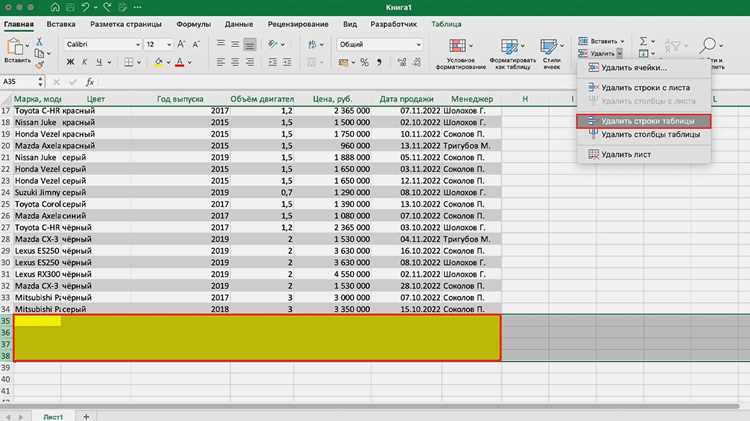
Task: Increase indent
Action: pos(287,62)
